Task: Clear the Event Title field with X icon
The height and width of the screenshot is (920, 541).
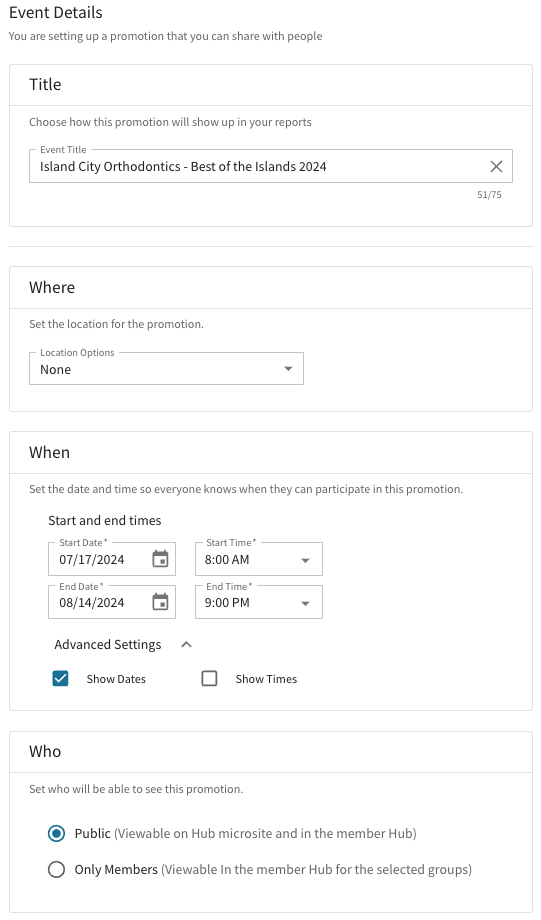Action: [x=496, y=167]
